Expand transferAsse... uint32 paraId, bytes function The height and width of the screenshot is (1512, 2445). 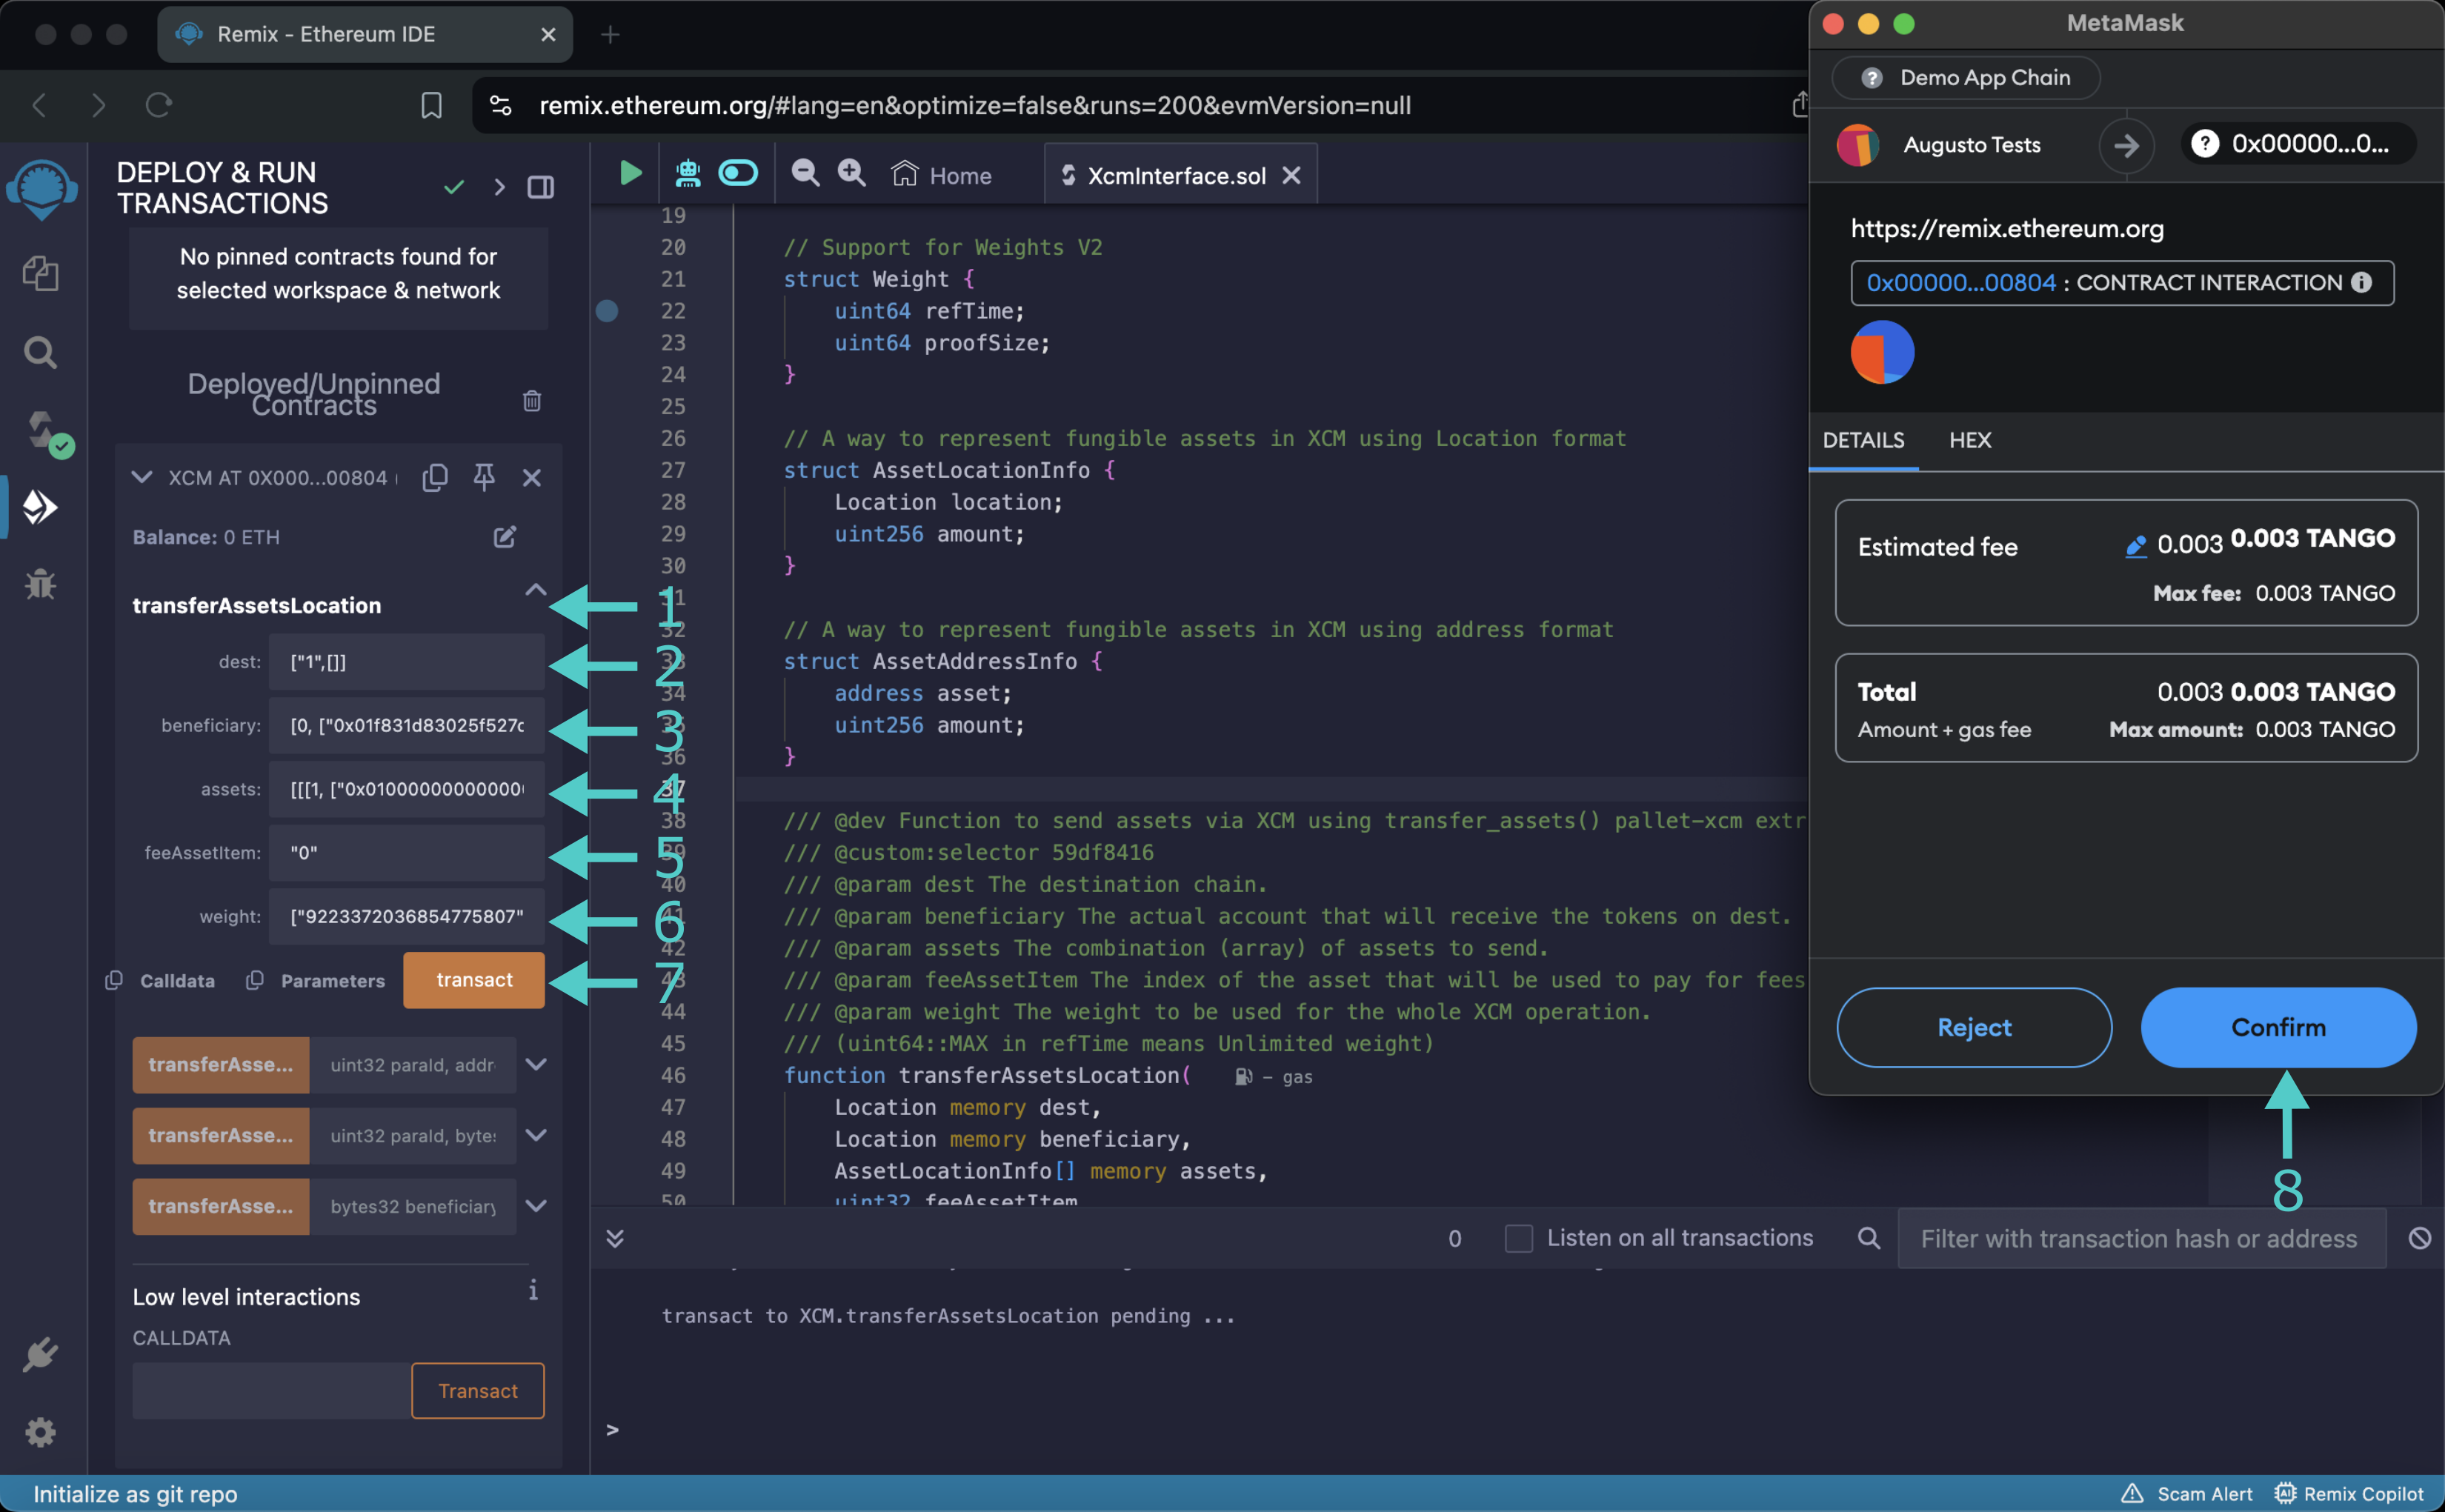(x=536, y=1135)
